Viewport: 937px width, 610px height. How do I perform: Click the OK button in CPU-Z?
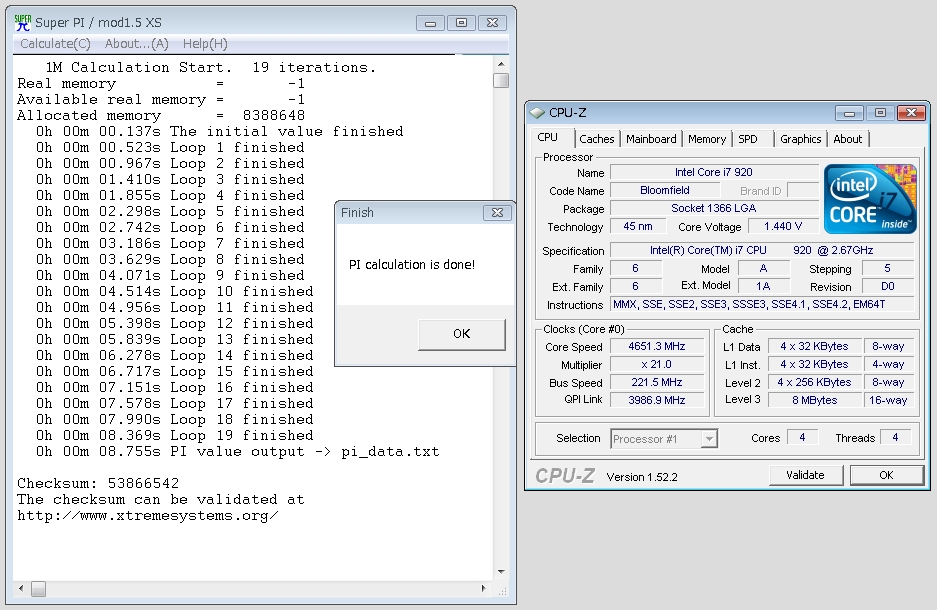tap(886, 475)
